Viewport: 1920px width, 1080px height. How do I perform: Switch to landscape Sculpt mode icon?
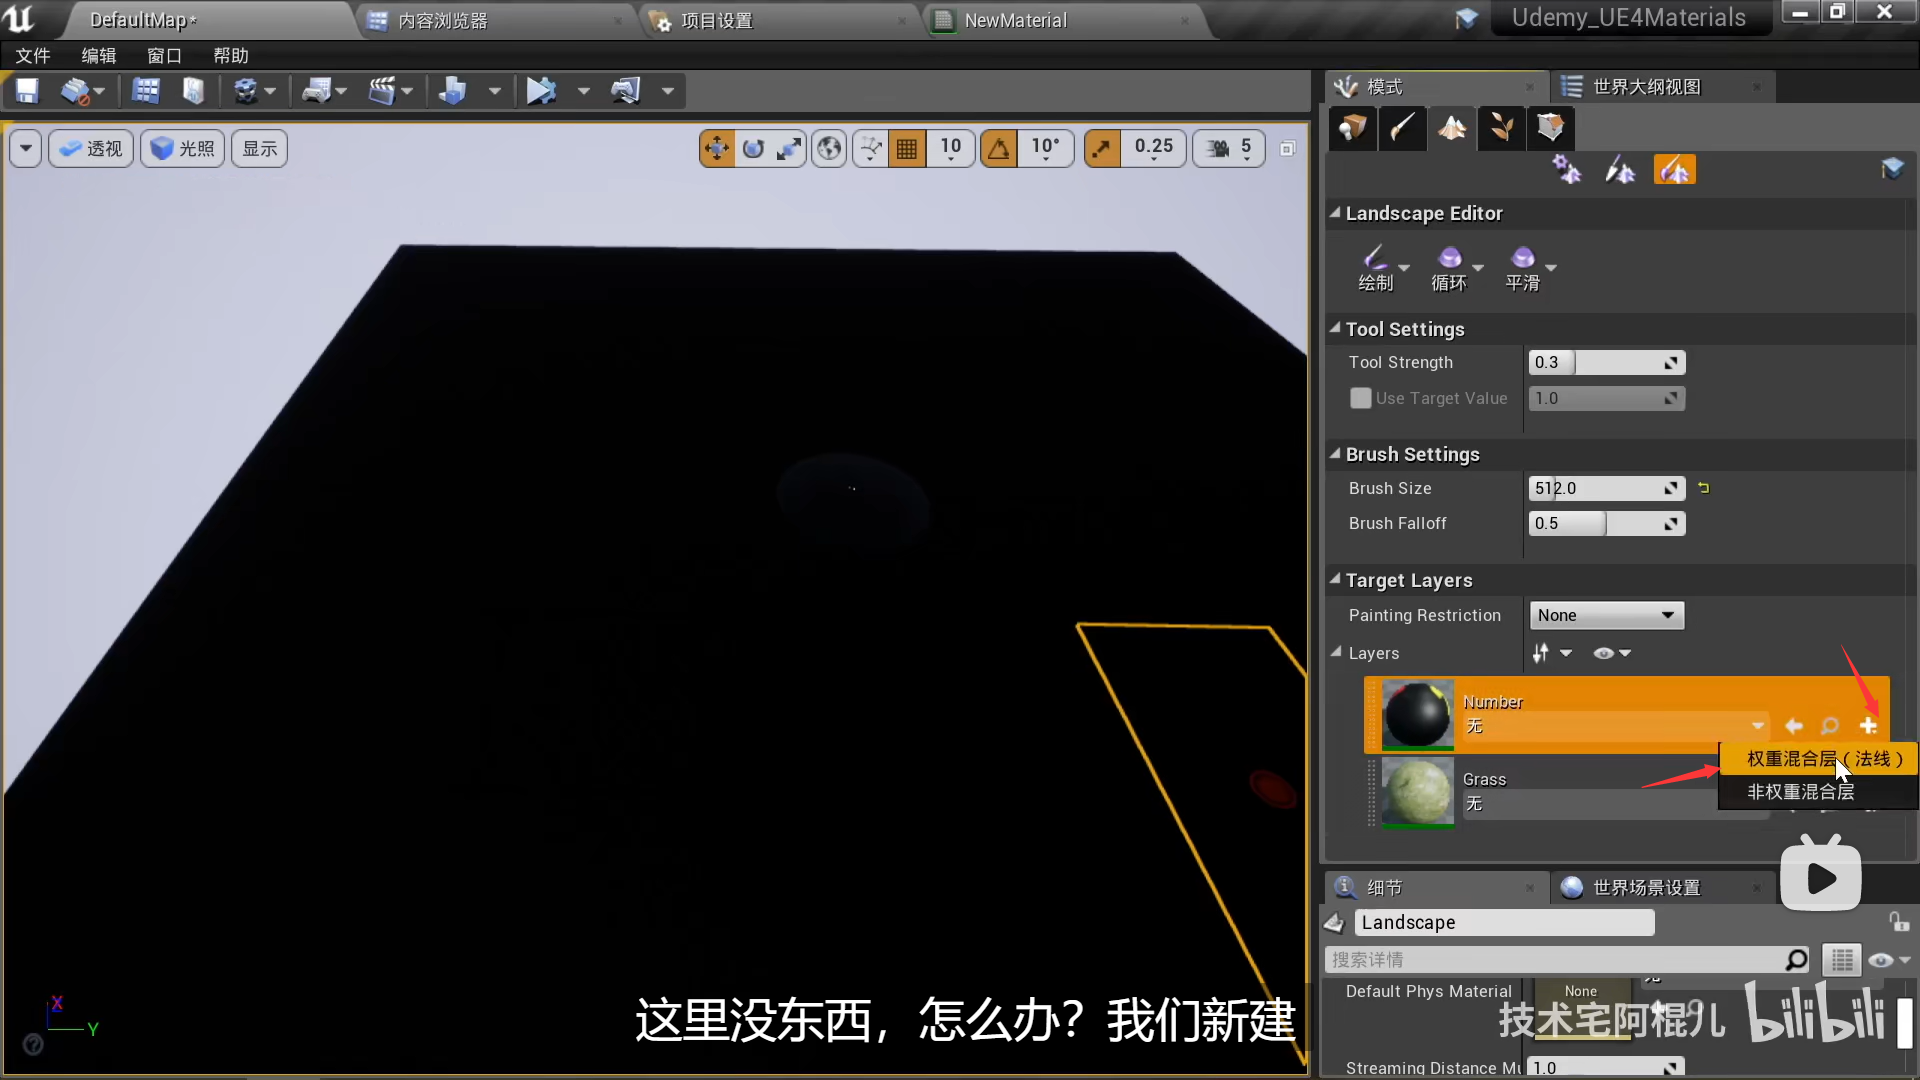[x=1620, y=170]
